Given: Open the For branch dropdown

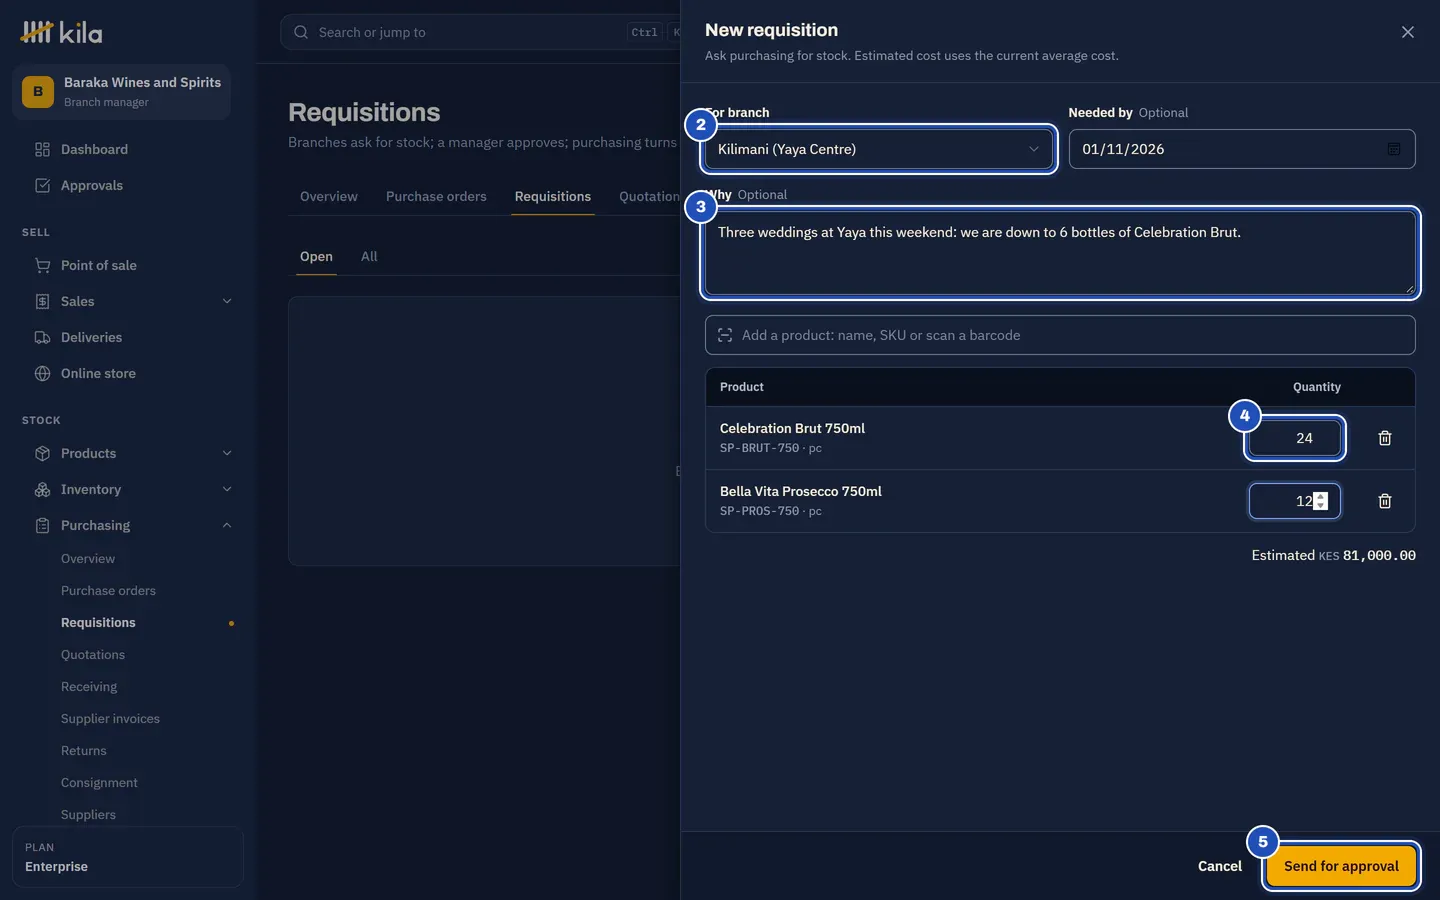Looking at the screenshot, I should click(x=879, y=149).
